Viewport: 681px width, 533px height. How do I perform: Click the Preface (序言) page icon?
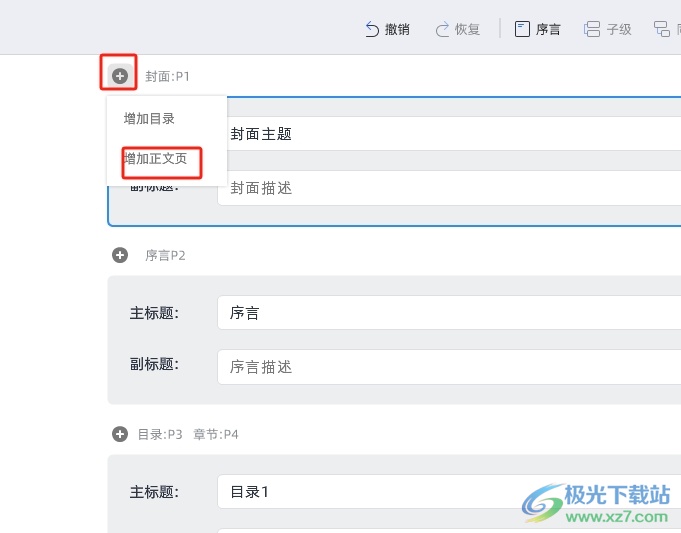point(522,29)
